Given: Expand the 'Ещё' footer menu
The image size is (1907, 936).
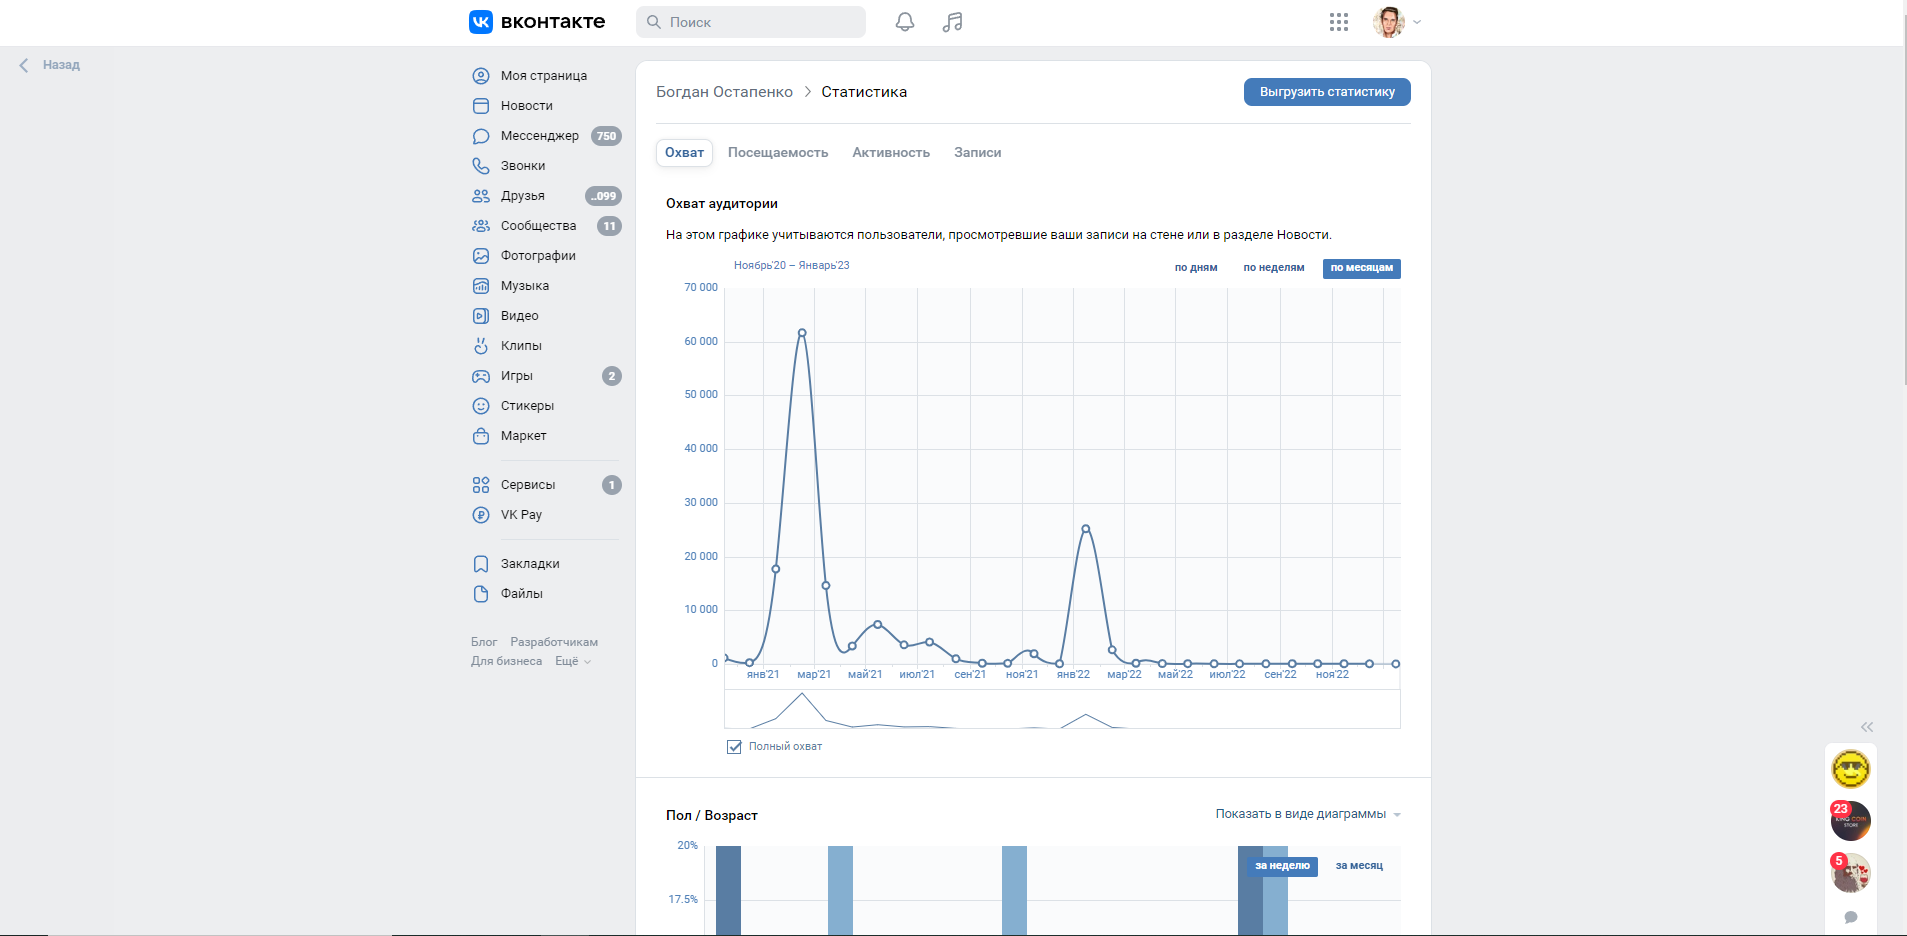Looking at the screenshot, I should 572,661.
